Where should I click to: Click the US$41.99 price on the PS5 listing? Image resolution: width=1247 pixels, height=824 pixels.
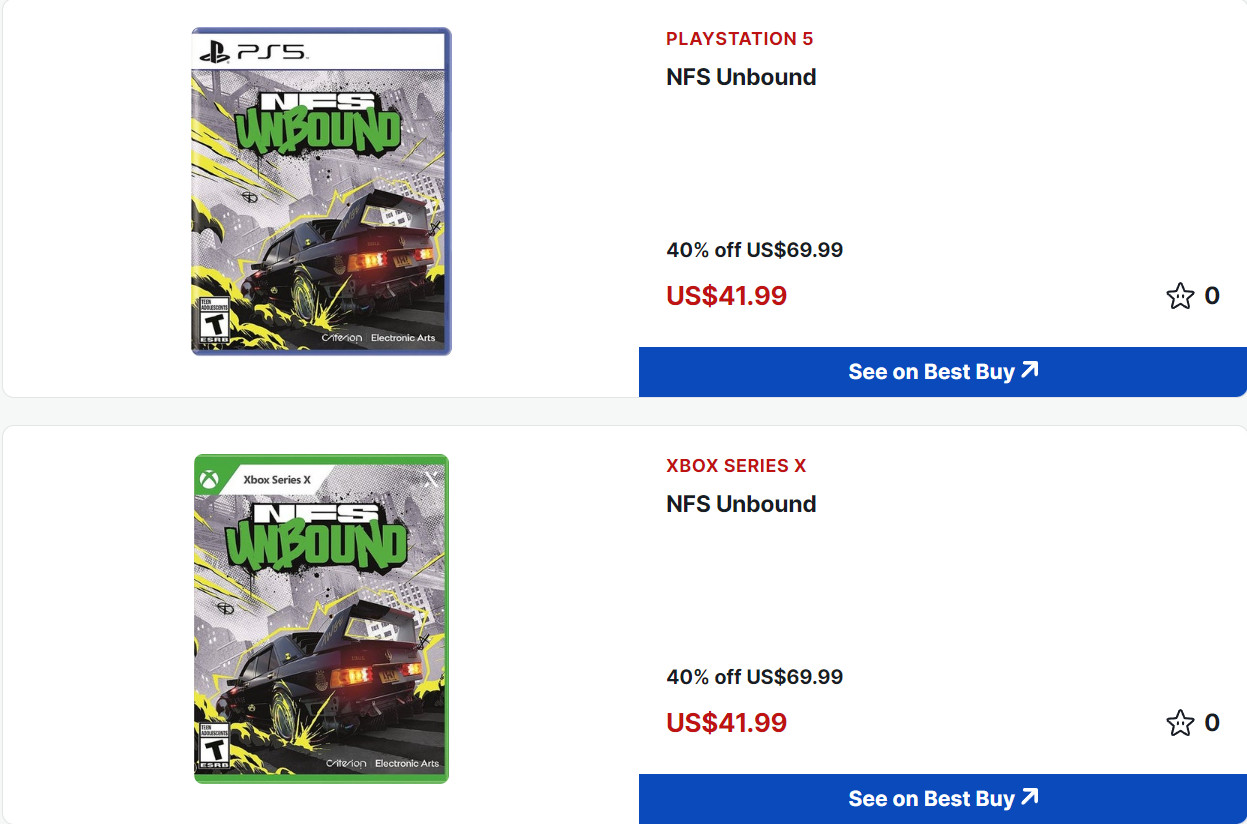click(726, 296)
